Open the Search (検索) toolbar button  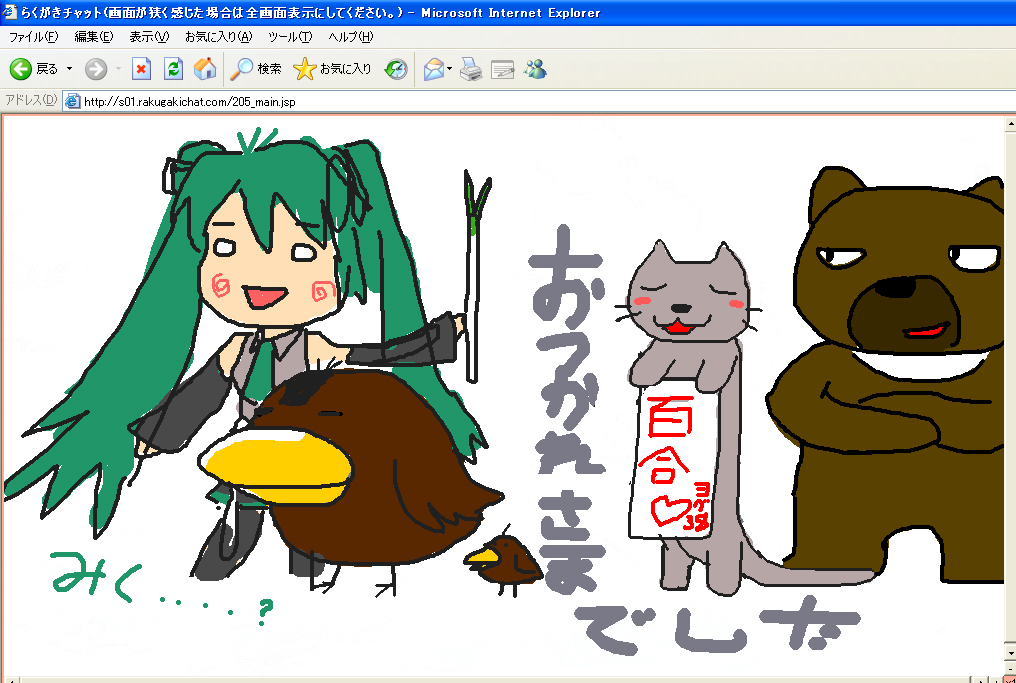256,69
